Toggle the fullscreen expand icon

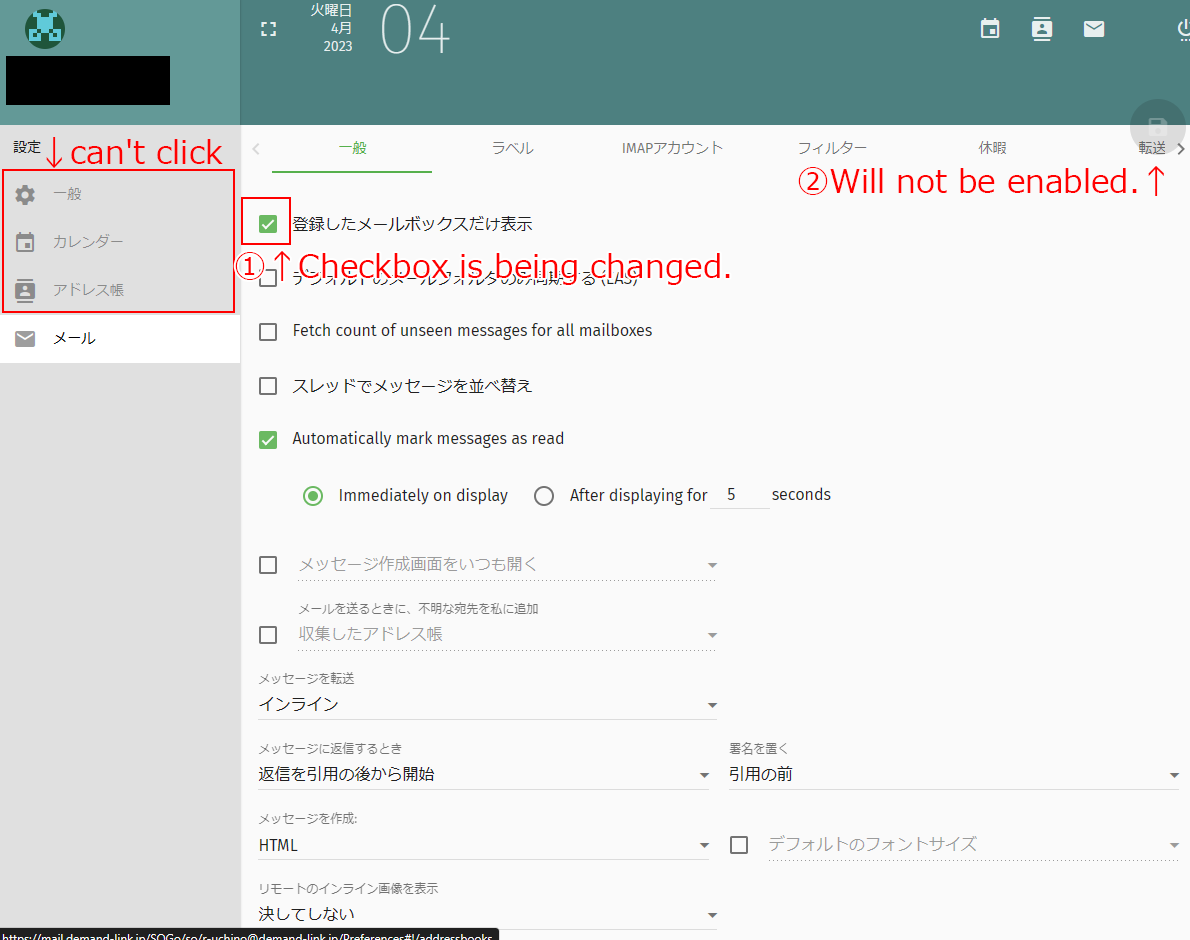[268, 29]
